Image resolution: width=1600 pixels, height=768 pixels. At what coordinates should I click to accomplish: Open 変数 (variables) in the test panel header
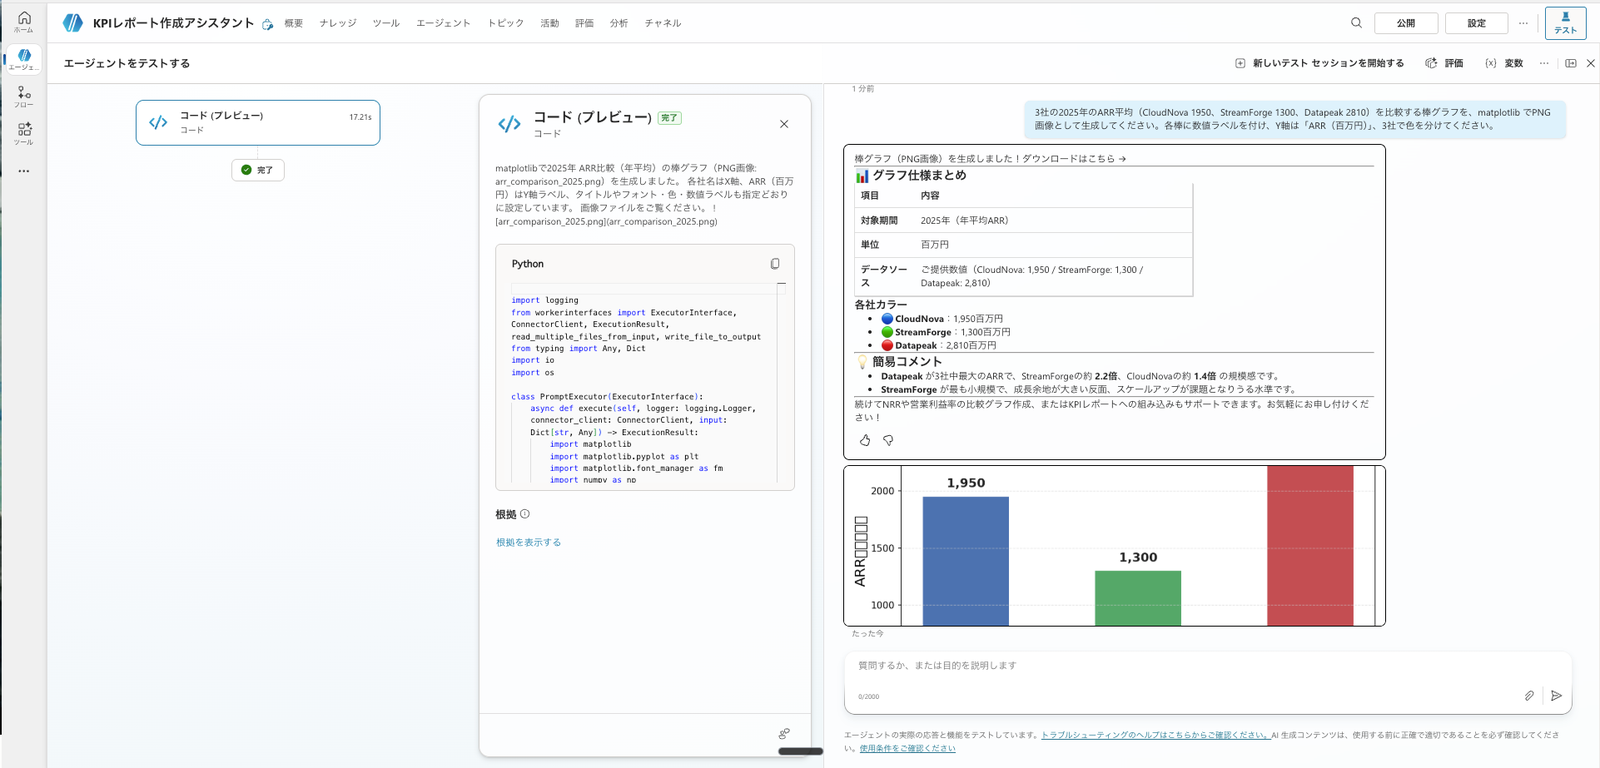click(1504, 63)
